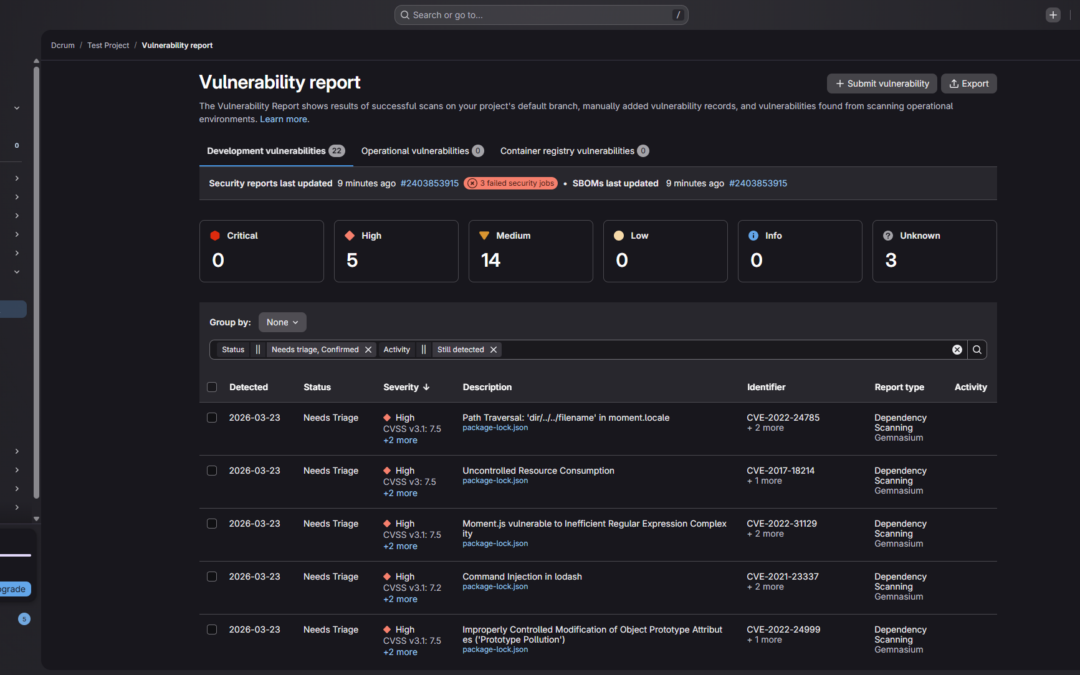The width and height of the screenshot is (1080, 675).
Task: Expand + 1 more identifiers under CVE-2022-24999
Action: coord(765,641)
